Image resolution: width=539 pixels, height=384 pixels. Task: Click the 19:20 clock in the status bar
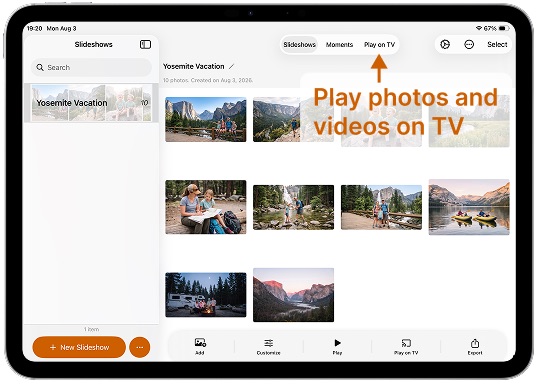pyautogui.click(x=34, y=28)
